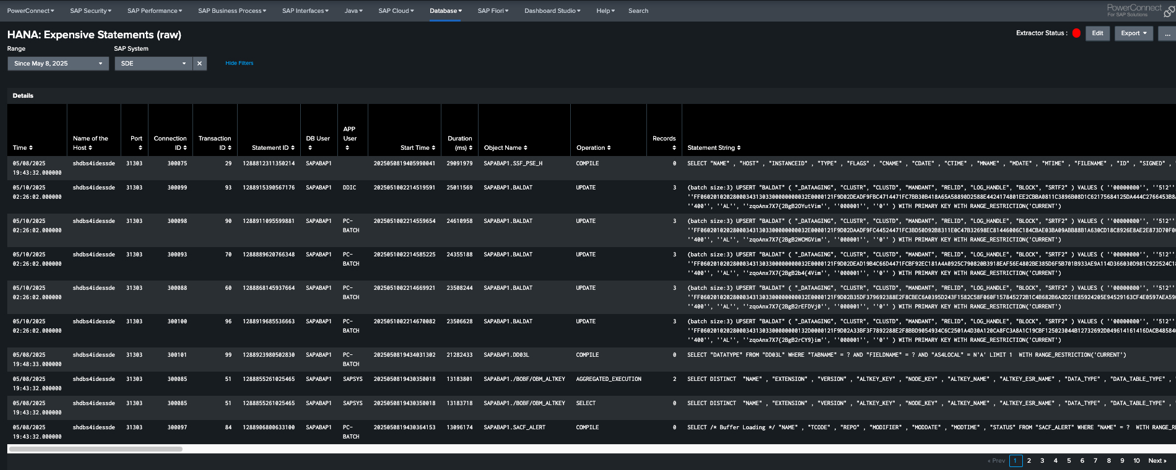Select current page 1 in pagination
Viewport: 1176px width, 470px height.
point(1016,460)
